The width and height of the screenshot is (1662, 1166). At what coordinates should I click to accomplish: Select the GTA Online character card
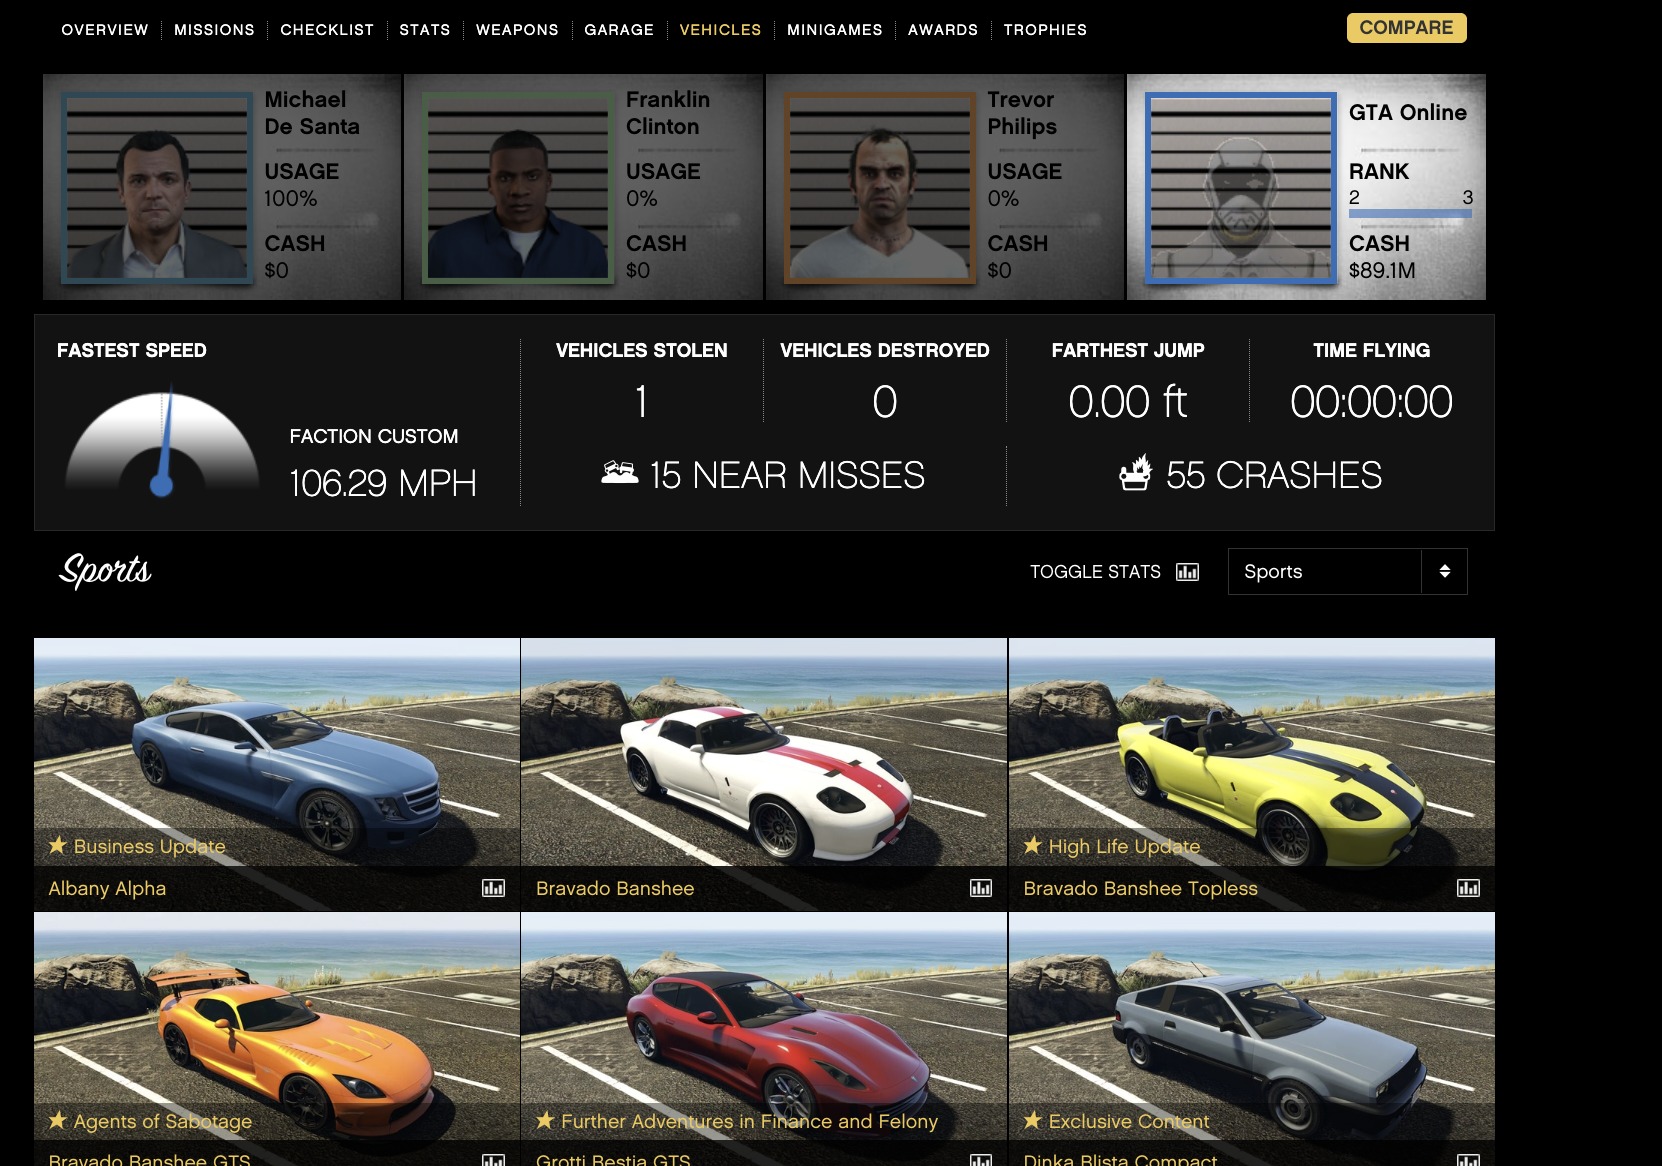point(1306,187)
